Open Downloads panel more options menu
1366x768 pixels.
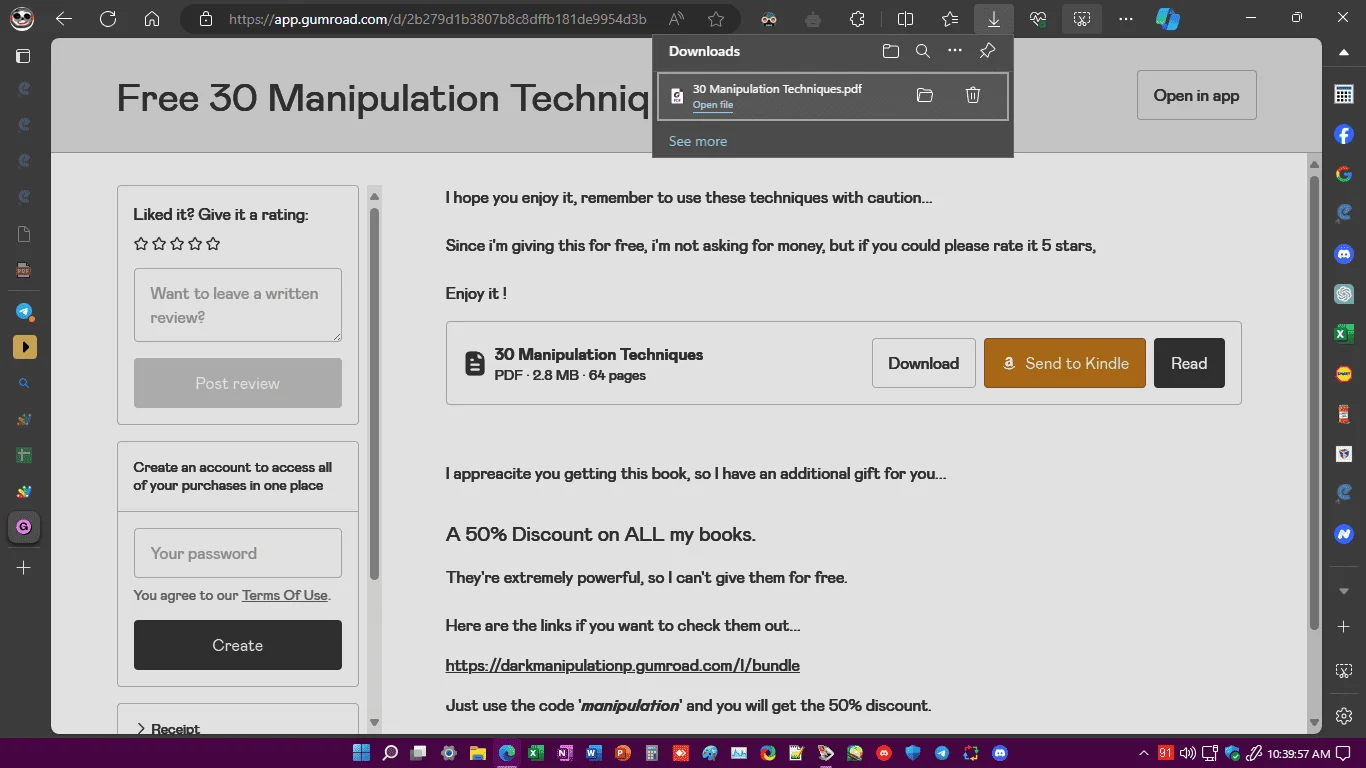pyautogui.click(x=955, y=51)
